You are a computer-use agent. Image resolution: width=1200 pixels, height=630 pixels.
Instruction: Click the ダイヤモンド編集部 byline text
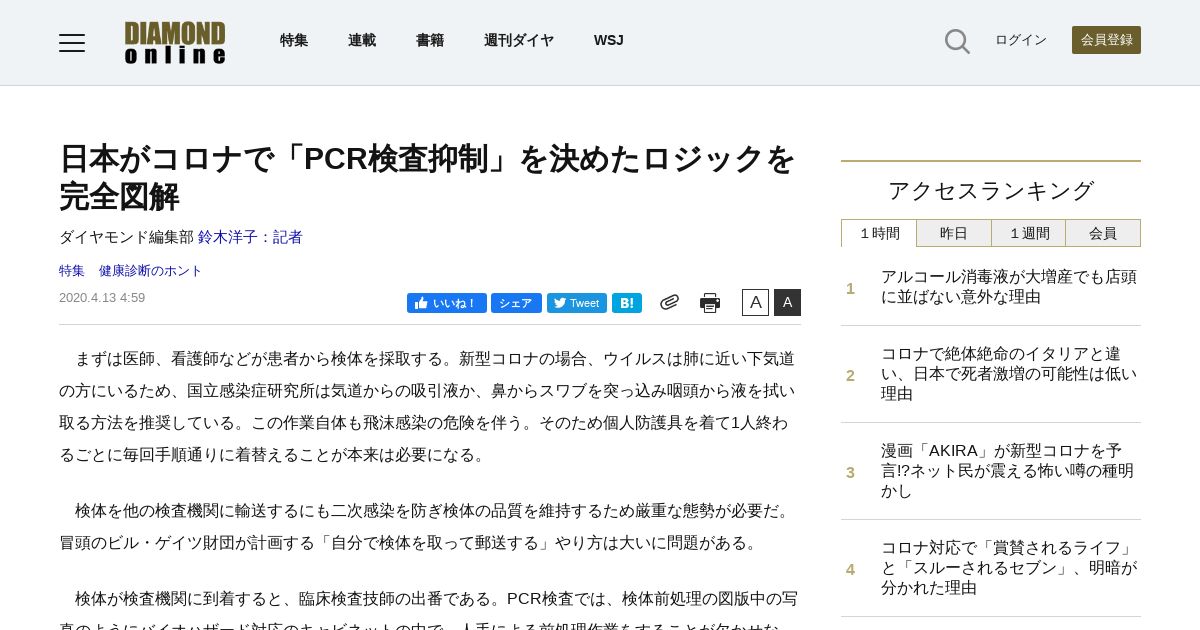(x=126, y=237)
